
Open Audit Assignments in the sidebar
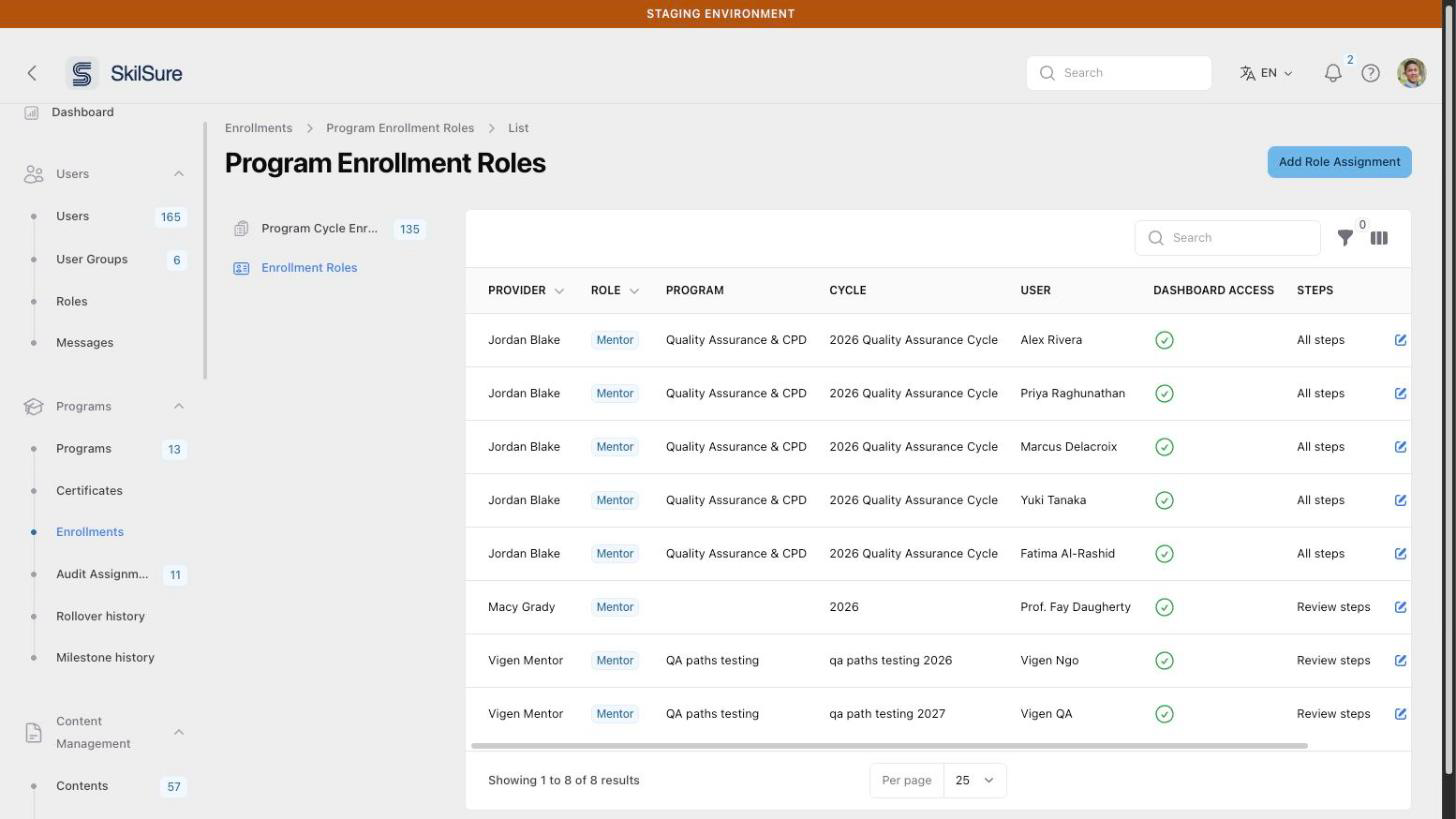[102, 574]
